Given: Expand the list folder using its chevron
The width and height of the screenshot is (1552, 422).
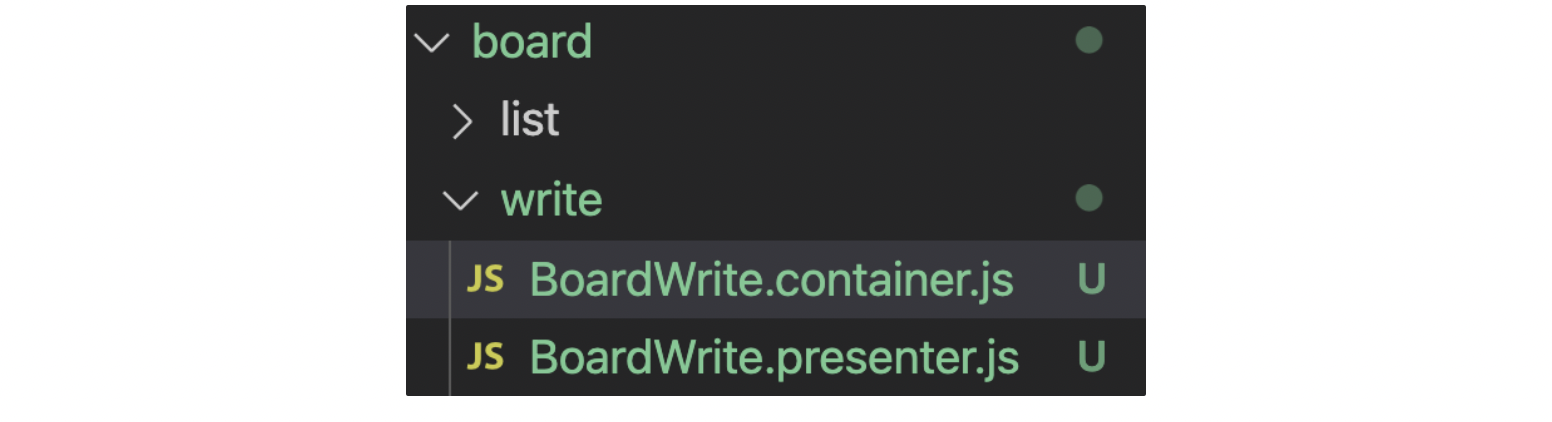Looking at the screenshot, I should click(461, 121).
